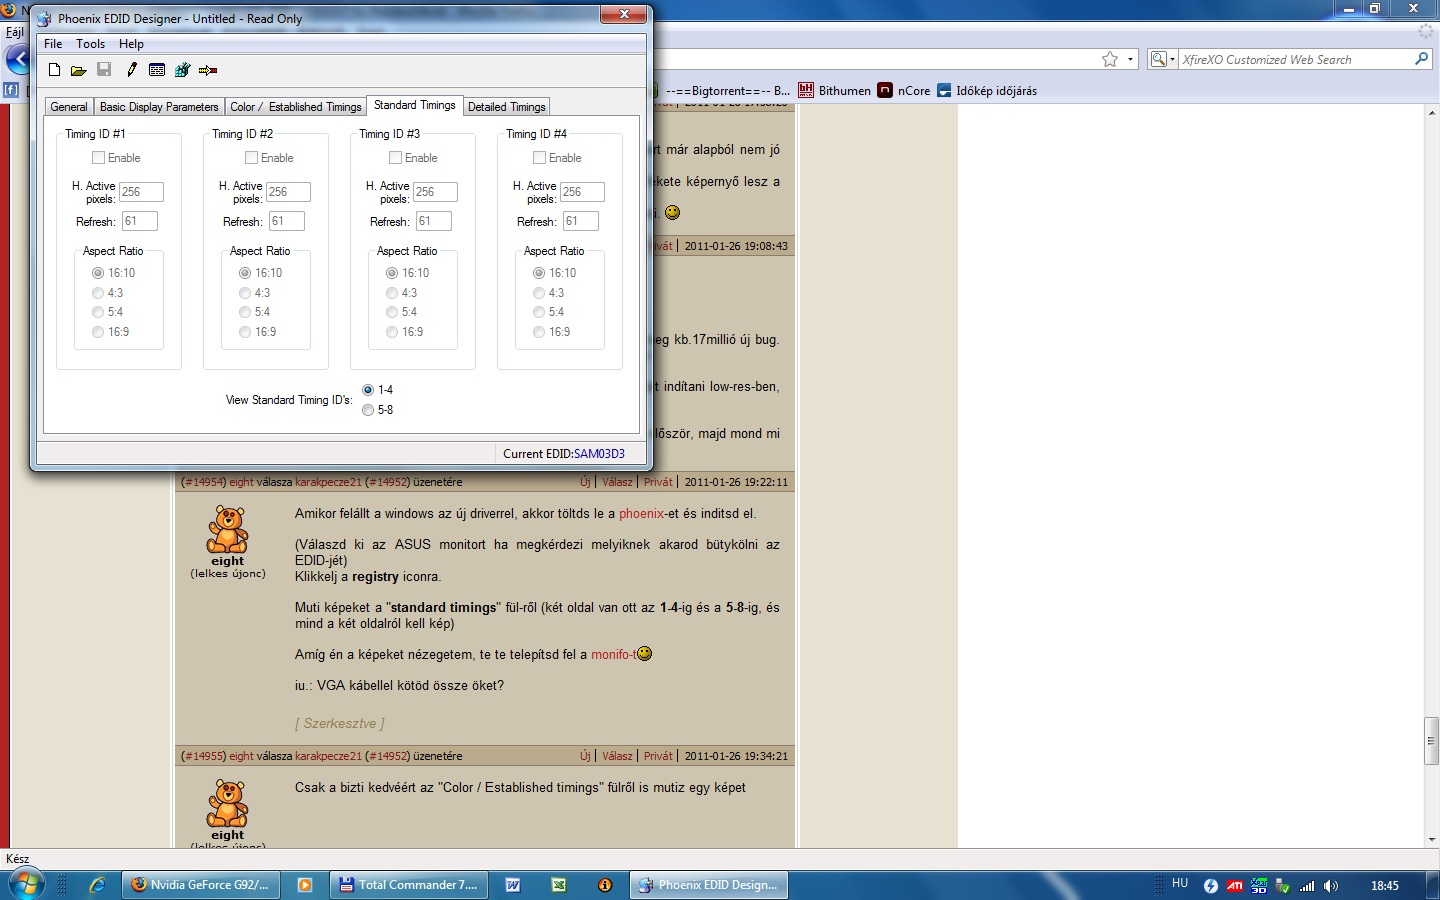Viewport: 1440px width, 900px height.
Task: Click the nCore bookmark icon
Action: [x=885, y=90]
